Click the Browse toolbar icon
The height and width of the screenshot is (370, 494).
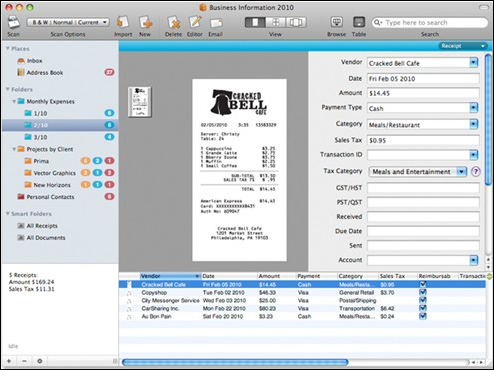(x=337, y=22)
